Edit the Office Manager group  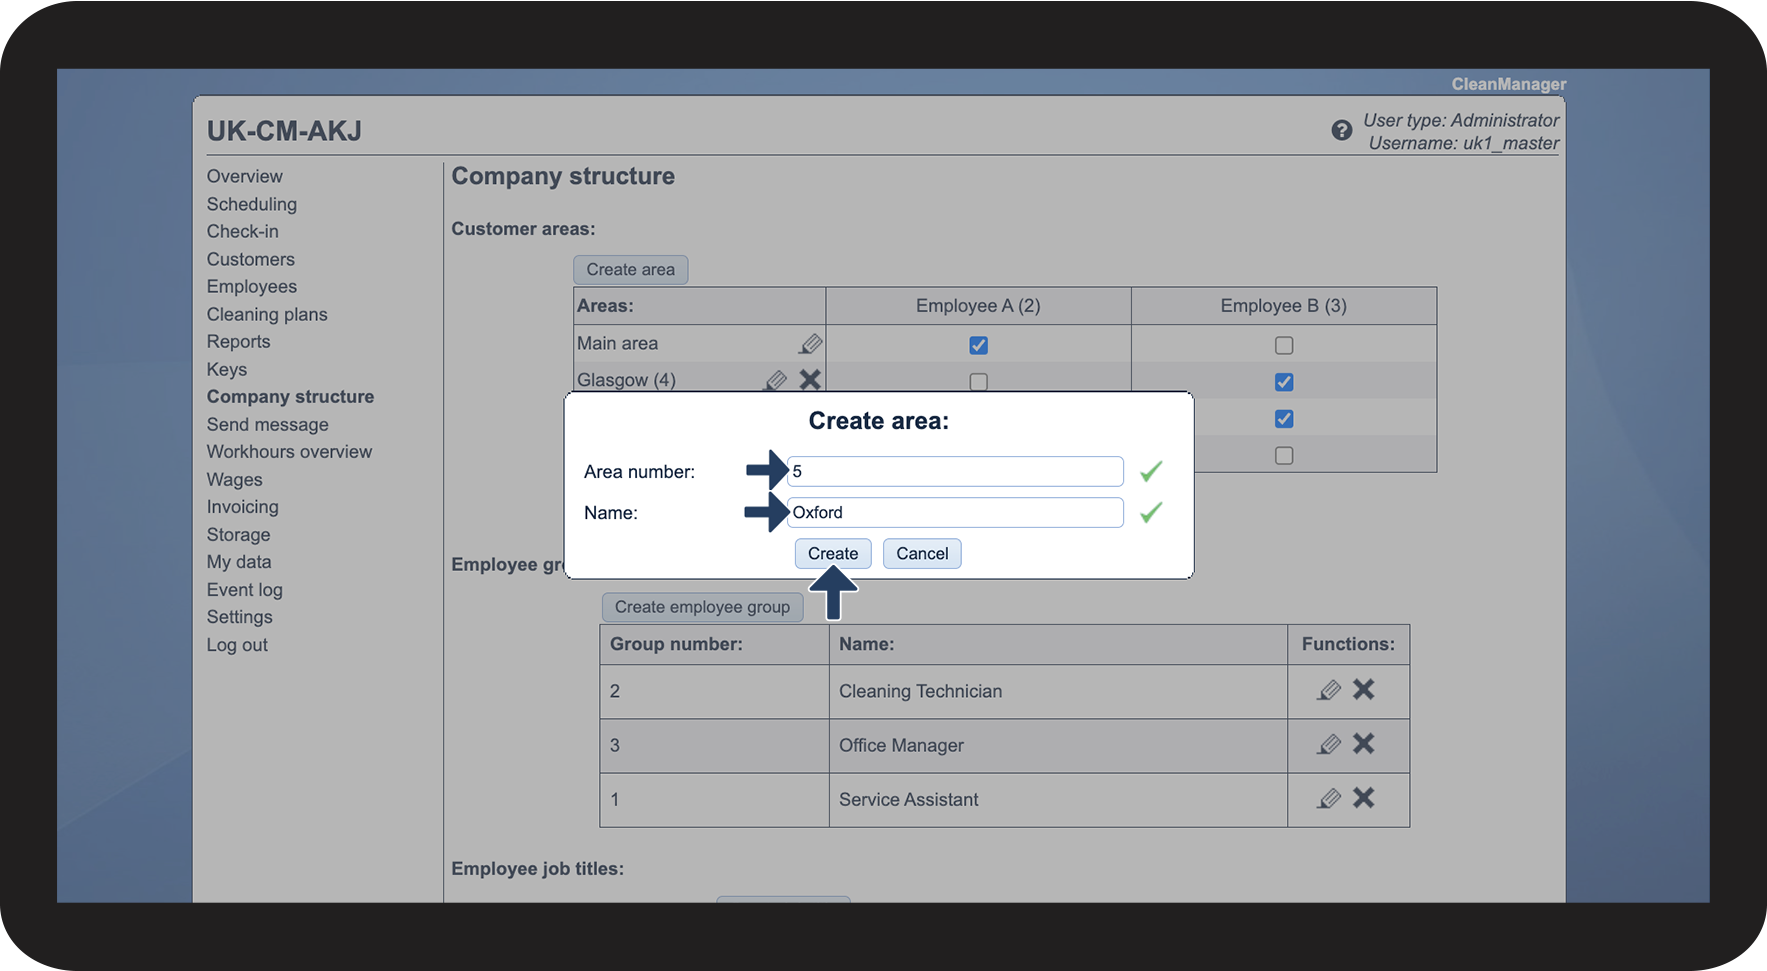[x=1329, y=744]
